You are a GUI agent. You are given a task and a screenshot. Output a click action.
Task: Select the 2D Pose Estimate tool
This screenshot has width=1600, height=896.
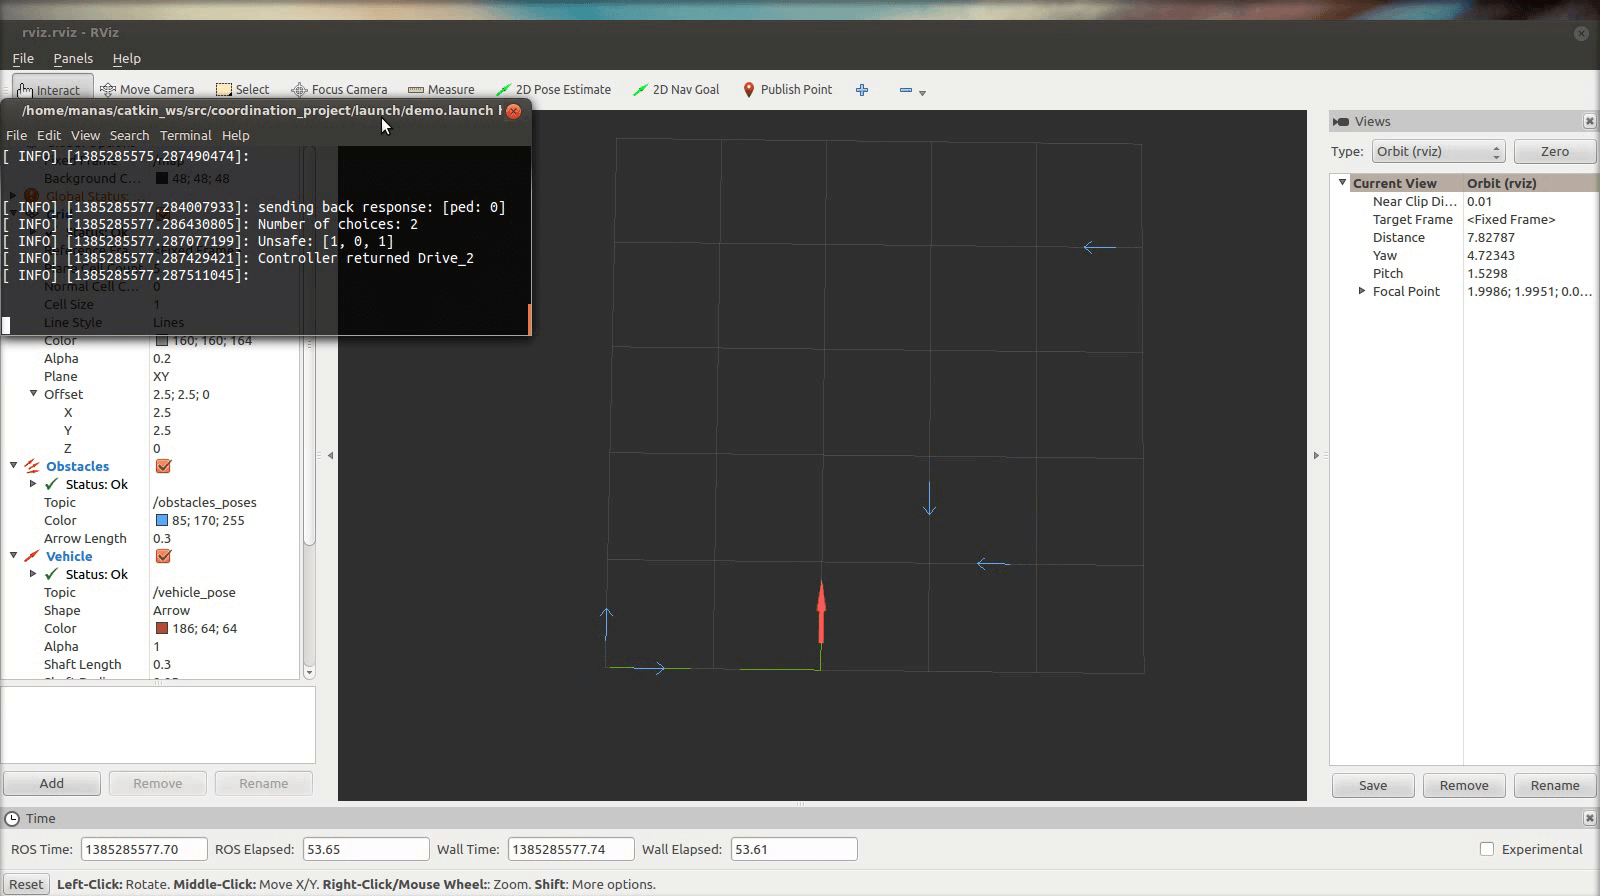(553, 90)
